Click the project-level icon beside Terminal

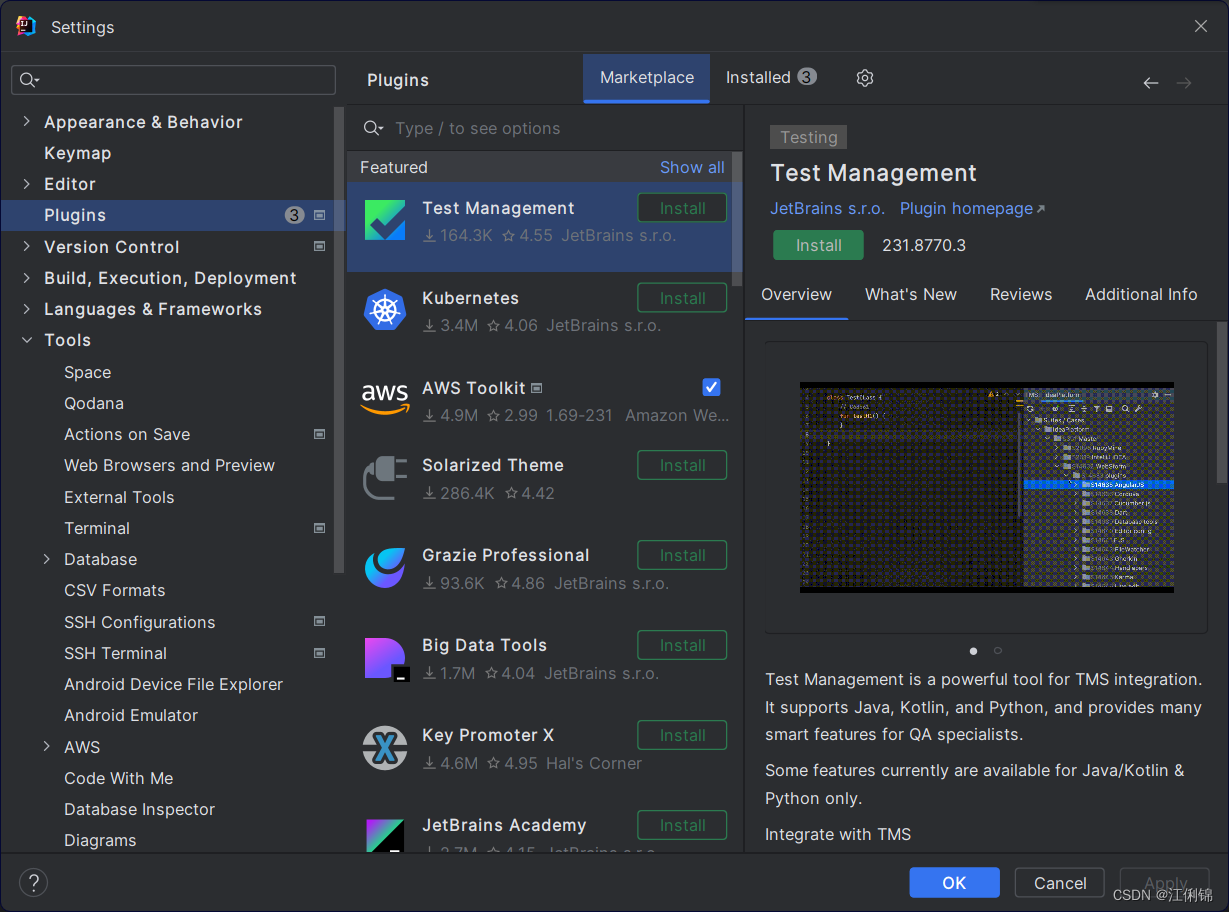point(320,528)
